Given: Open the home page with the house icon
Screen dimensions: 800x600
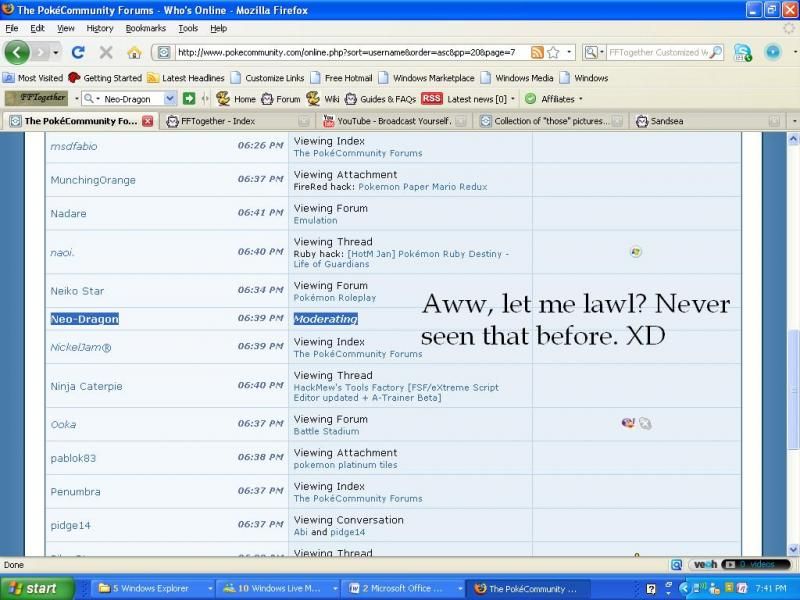Looking at the screenshot, I should (x=134, y=52).
